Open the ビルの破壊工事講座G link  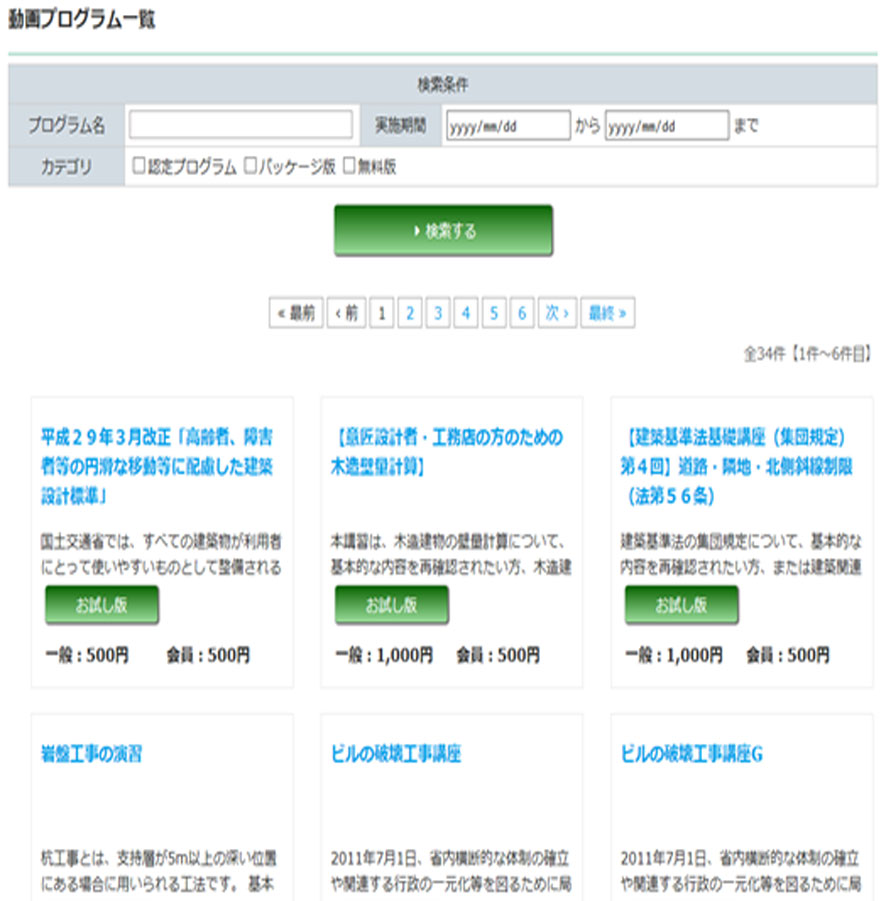(692, 754)
